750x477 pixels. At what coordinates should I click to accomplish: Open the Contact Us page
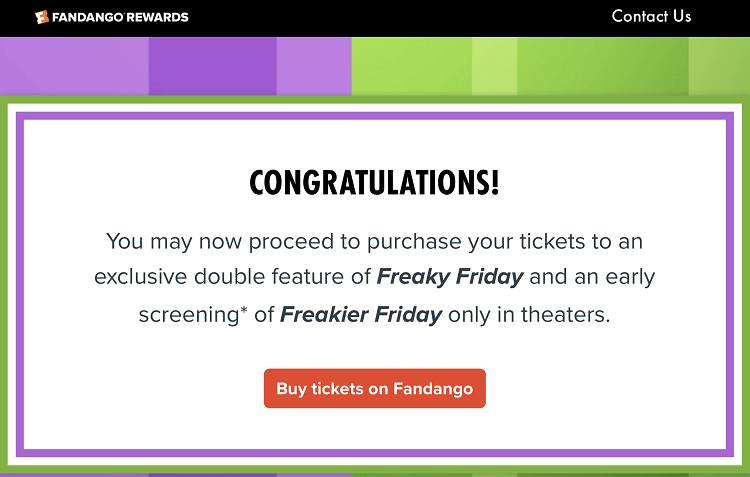(x=651, y=16)
